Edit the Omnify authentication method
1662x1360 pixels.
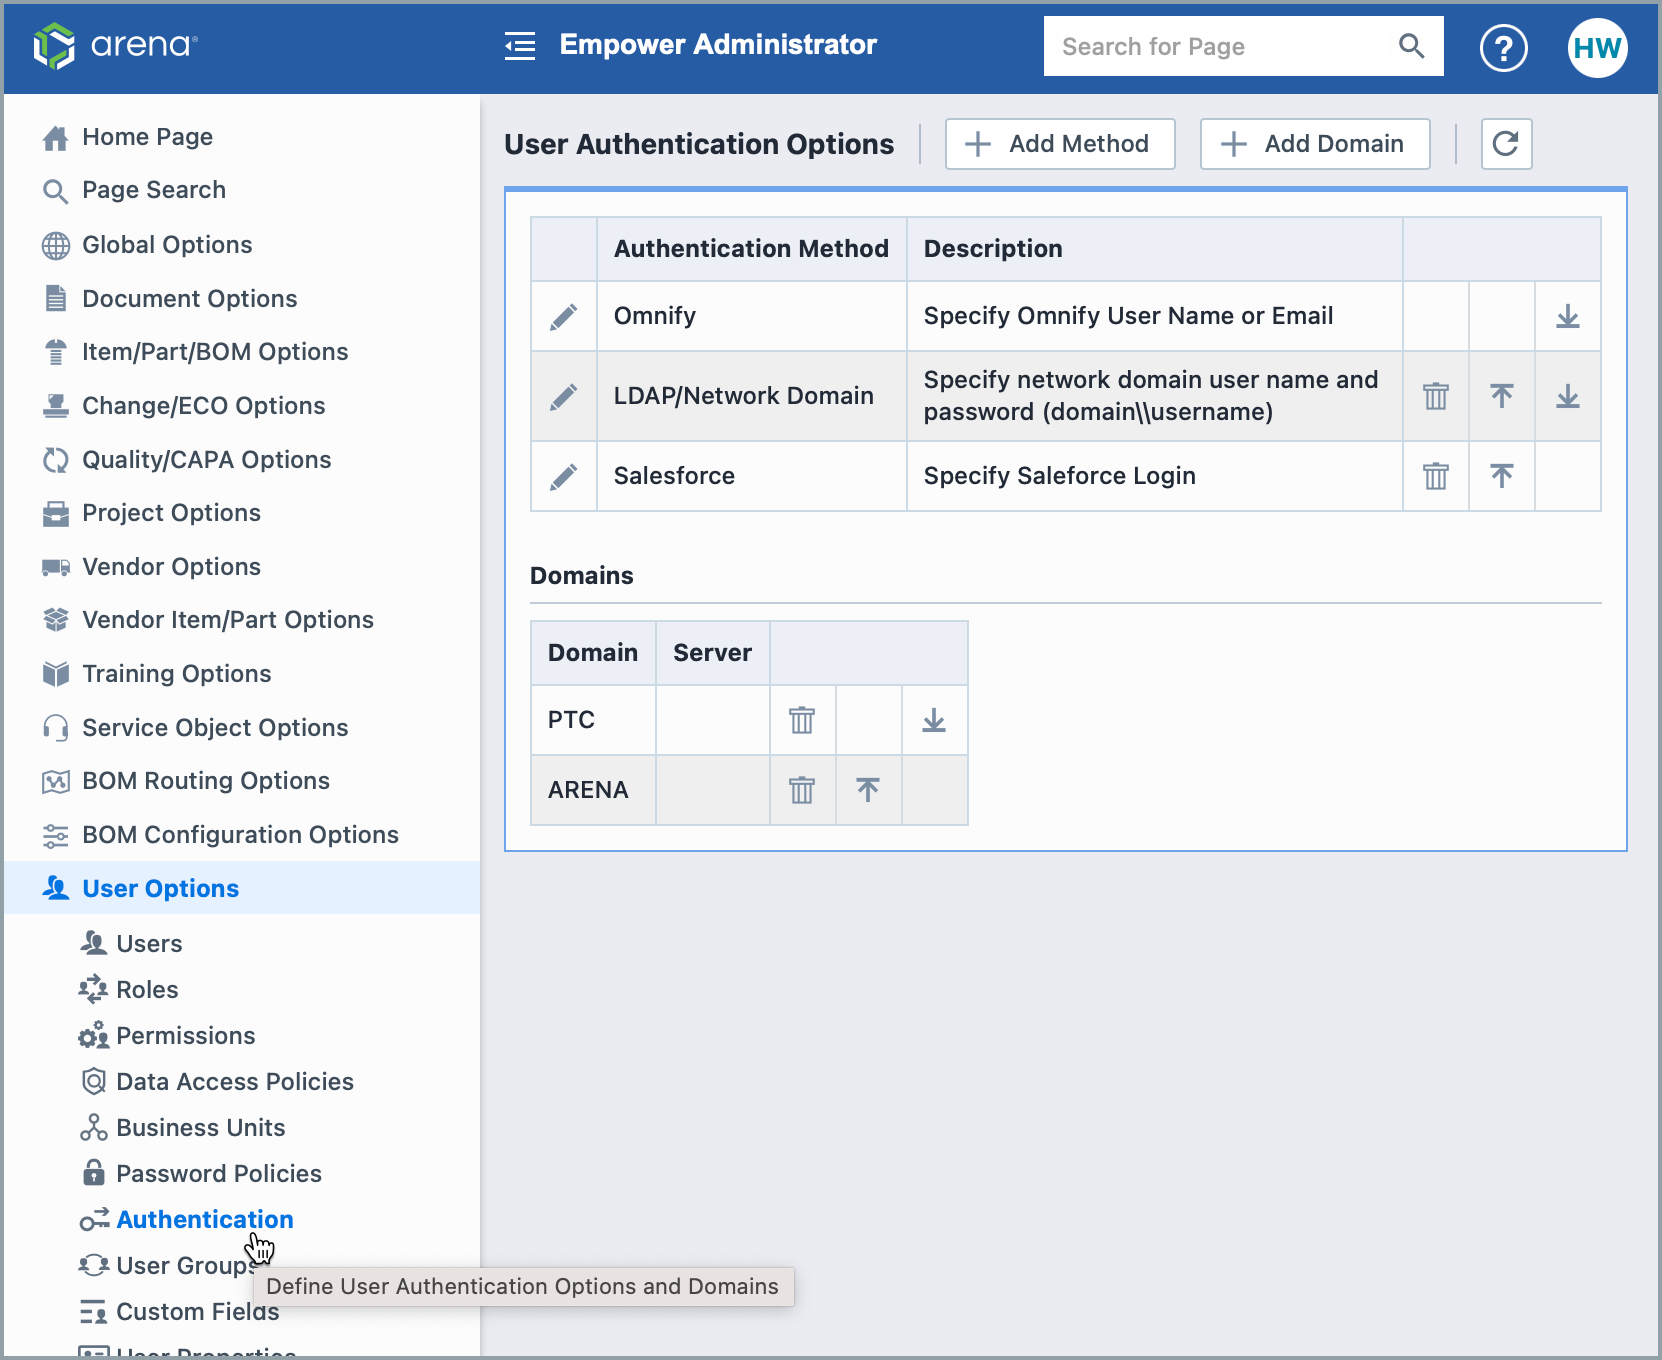(563, 316)
